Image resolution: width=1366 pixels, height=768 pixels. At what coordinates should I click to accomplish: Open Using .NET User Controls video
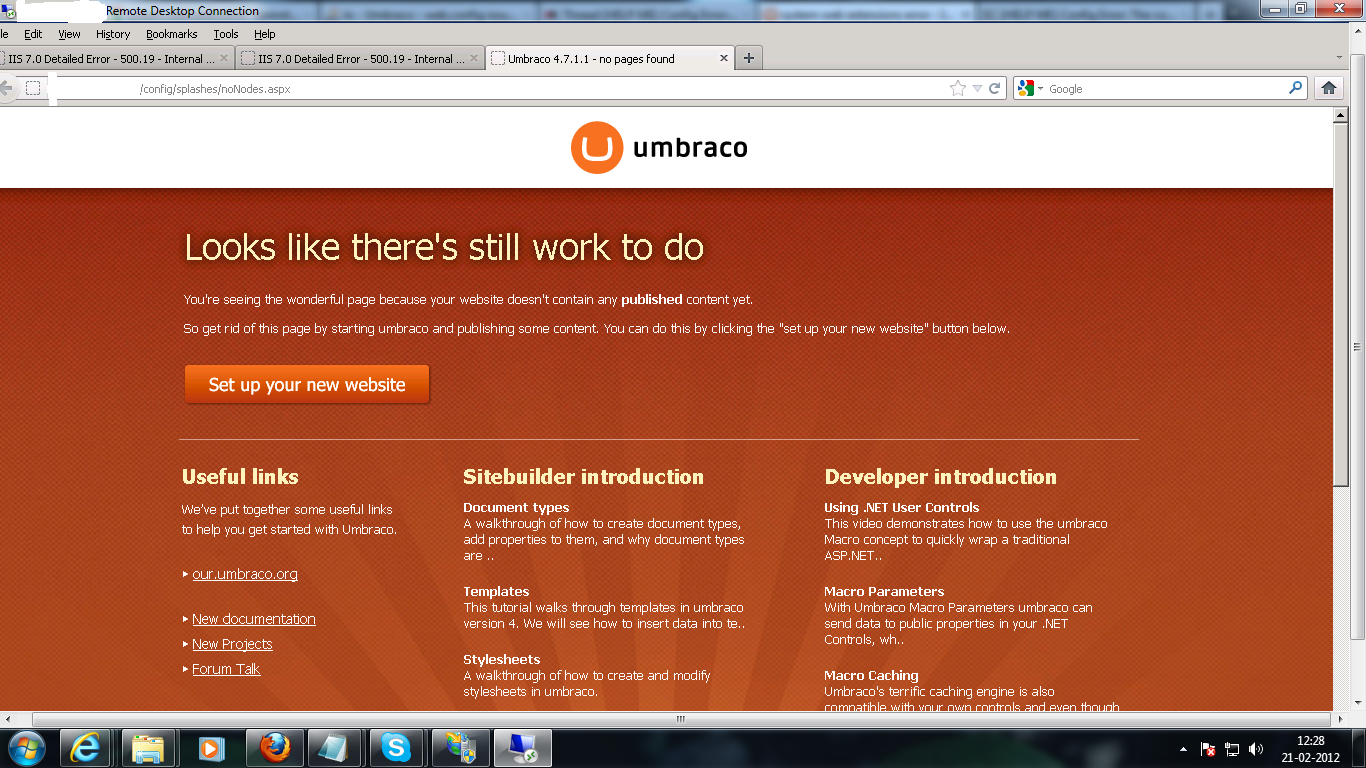[x=901, y=507]
